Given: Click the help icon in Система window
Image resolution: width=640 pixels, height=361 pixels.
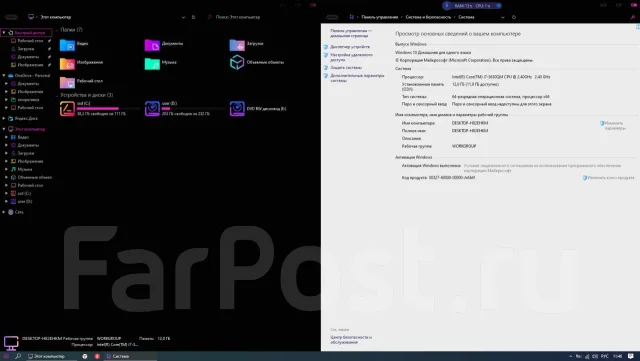Looking at the screenshot, I should tap(638, 27).
